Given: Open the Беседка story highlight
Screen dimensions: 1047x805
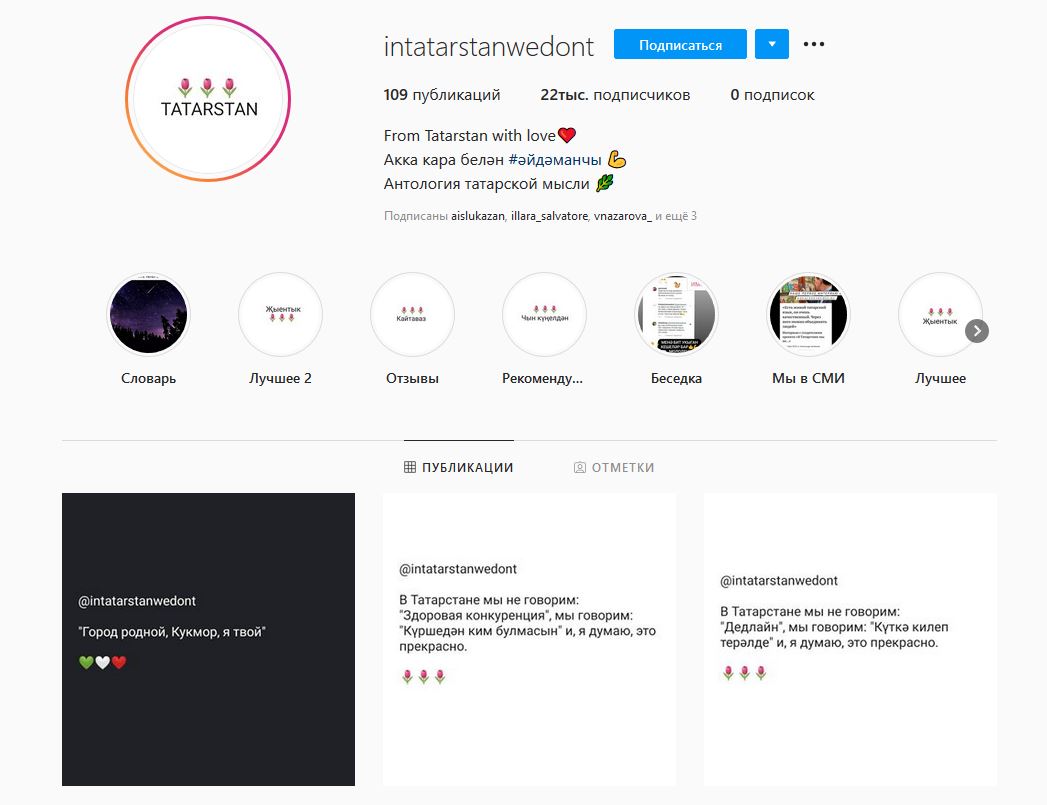Looking at the screenshot, I should (x=676, y=314).
